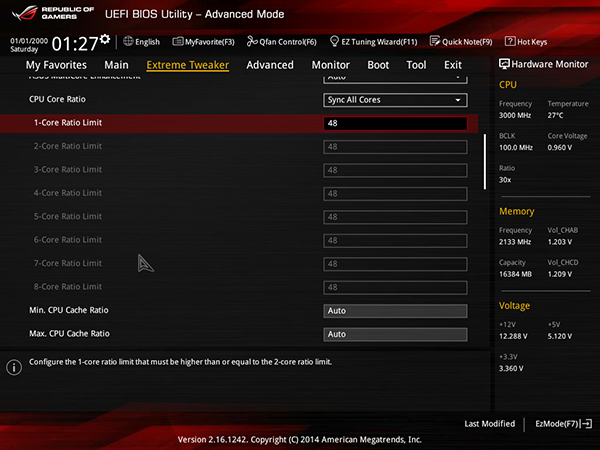Open Qfan Control fan icon

[252, 41]
